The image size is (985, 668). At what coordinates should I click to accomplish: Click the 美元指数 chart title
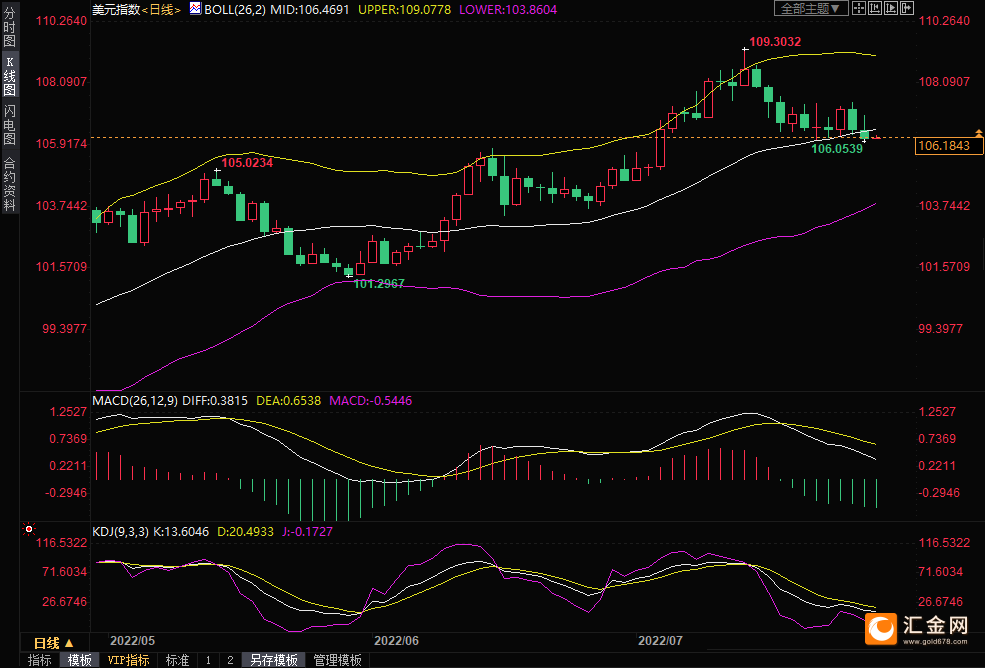coord(116,9)
